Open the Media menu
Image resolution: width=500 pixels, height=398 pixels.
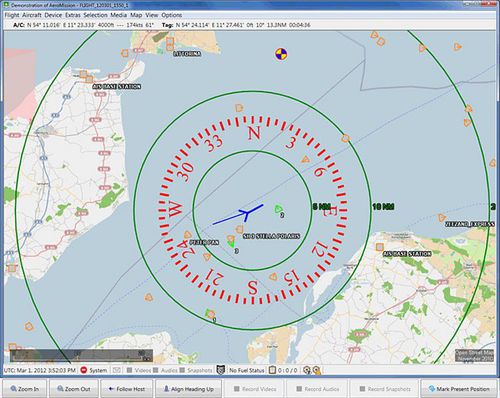[x=118, y=15]
